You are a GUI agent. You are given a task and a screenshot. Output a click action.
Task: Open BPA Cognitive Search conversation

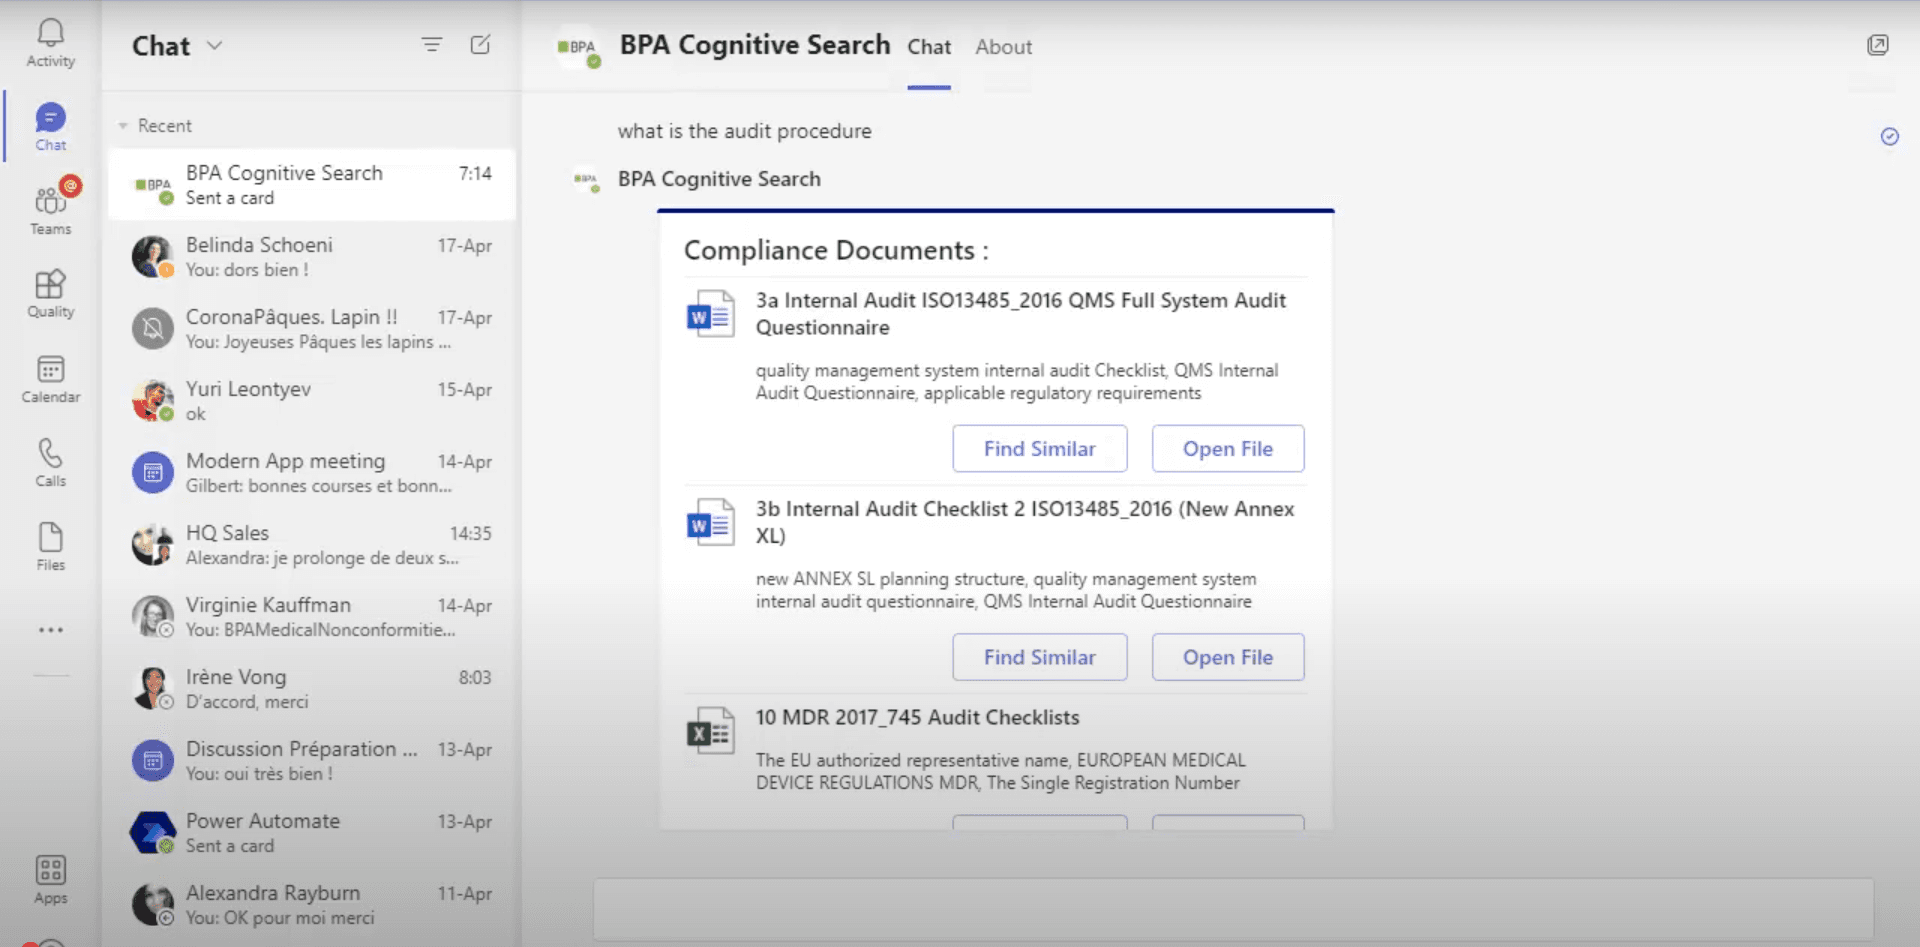tap(312, 185)
